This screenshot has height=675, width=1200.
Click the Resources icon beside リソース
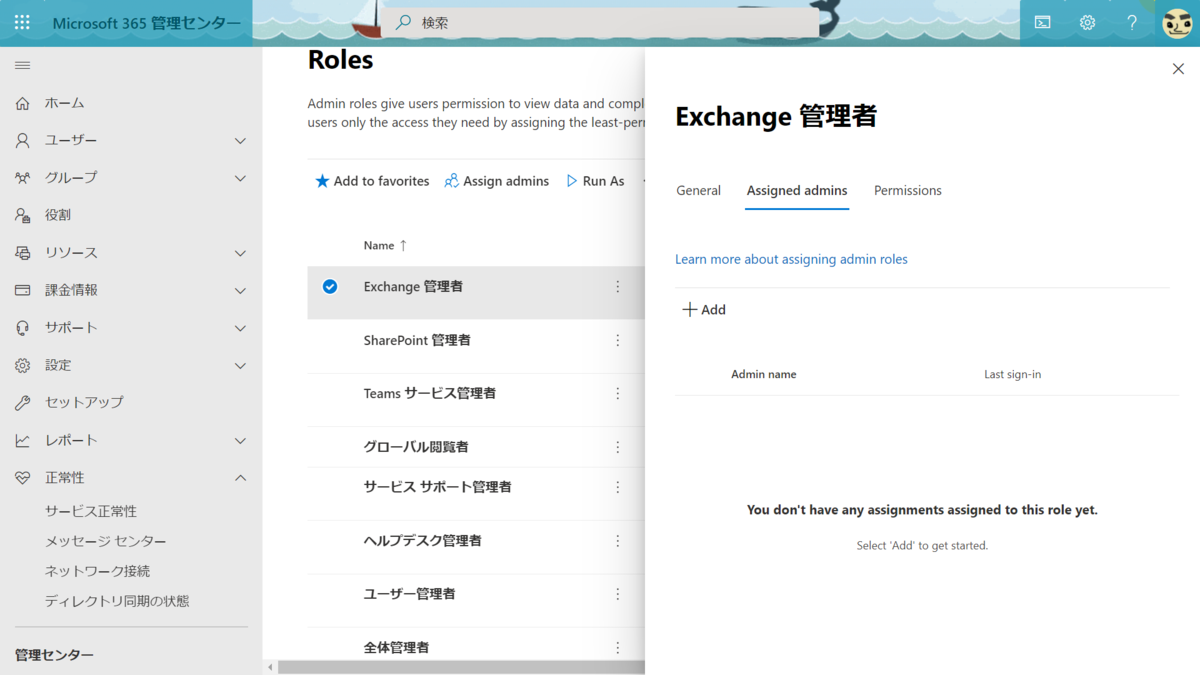click(22, 253)
